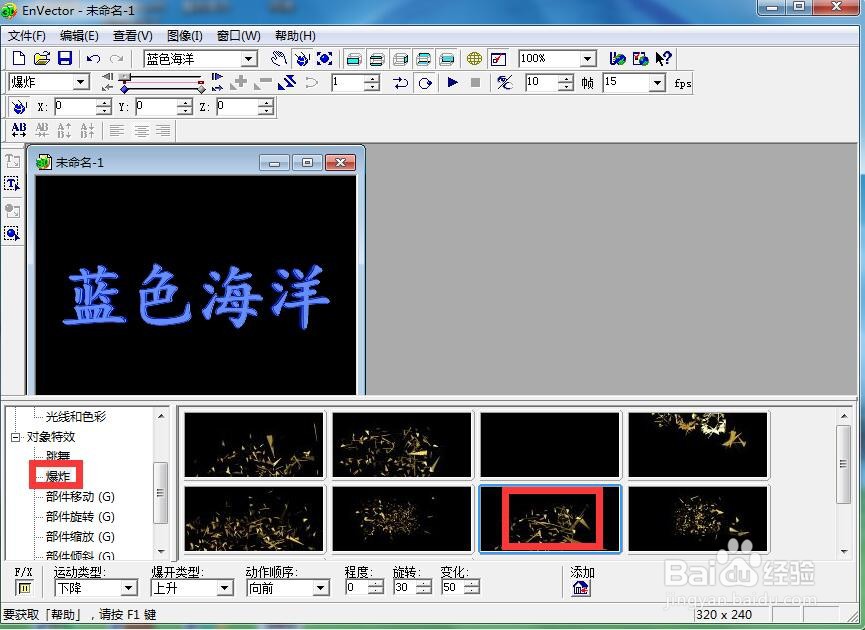Screen dimensions: 865x630
Task: Toggle the ping-pong playback arrows icon
Action: pos(401,83)
